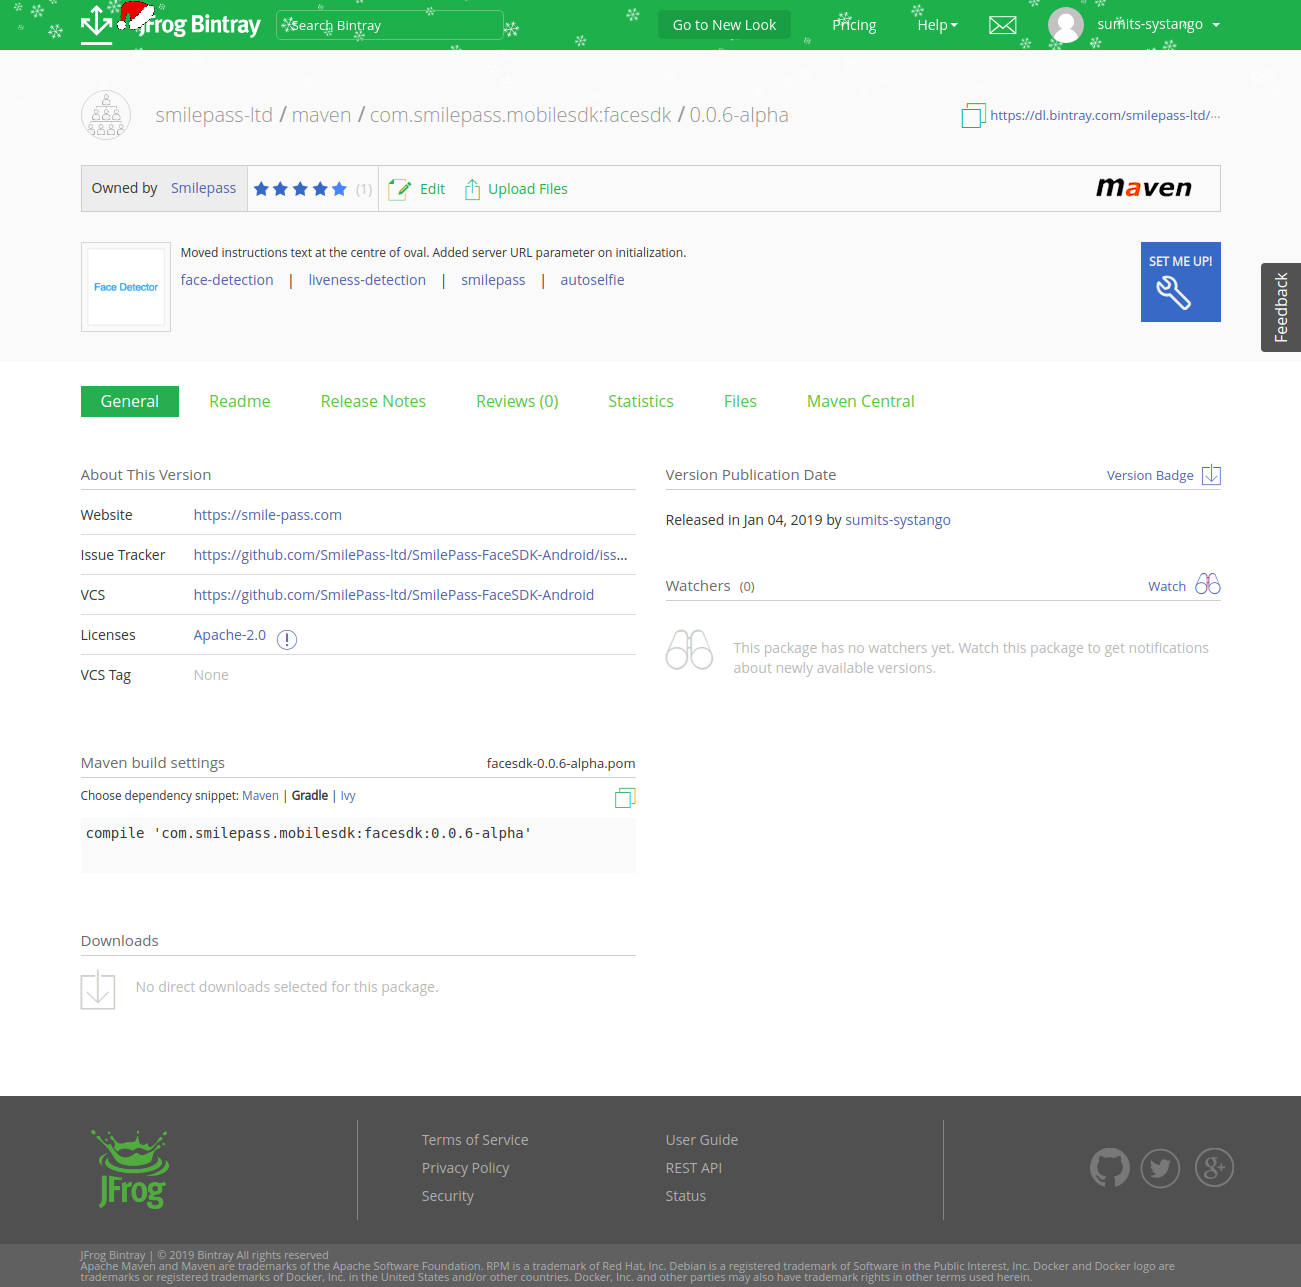This screenshot has height=1287, width=1301.
Task: Open com.smilepass.mobilesdk:facesdk package breadcrumb
Action: [521, 115]
